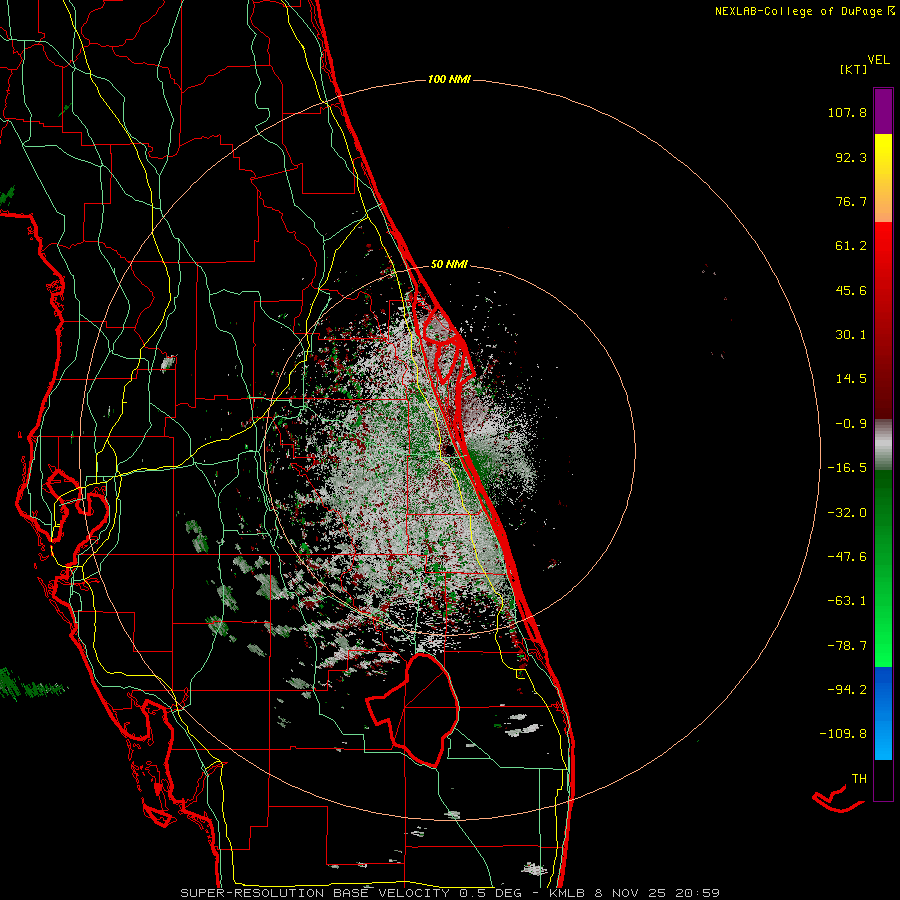Select the -78.7 legend value
This screenshot has width=900, height=900.
tap(847, 646)
